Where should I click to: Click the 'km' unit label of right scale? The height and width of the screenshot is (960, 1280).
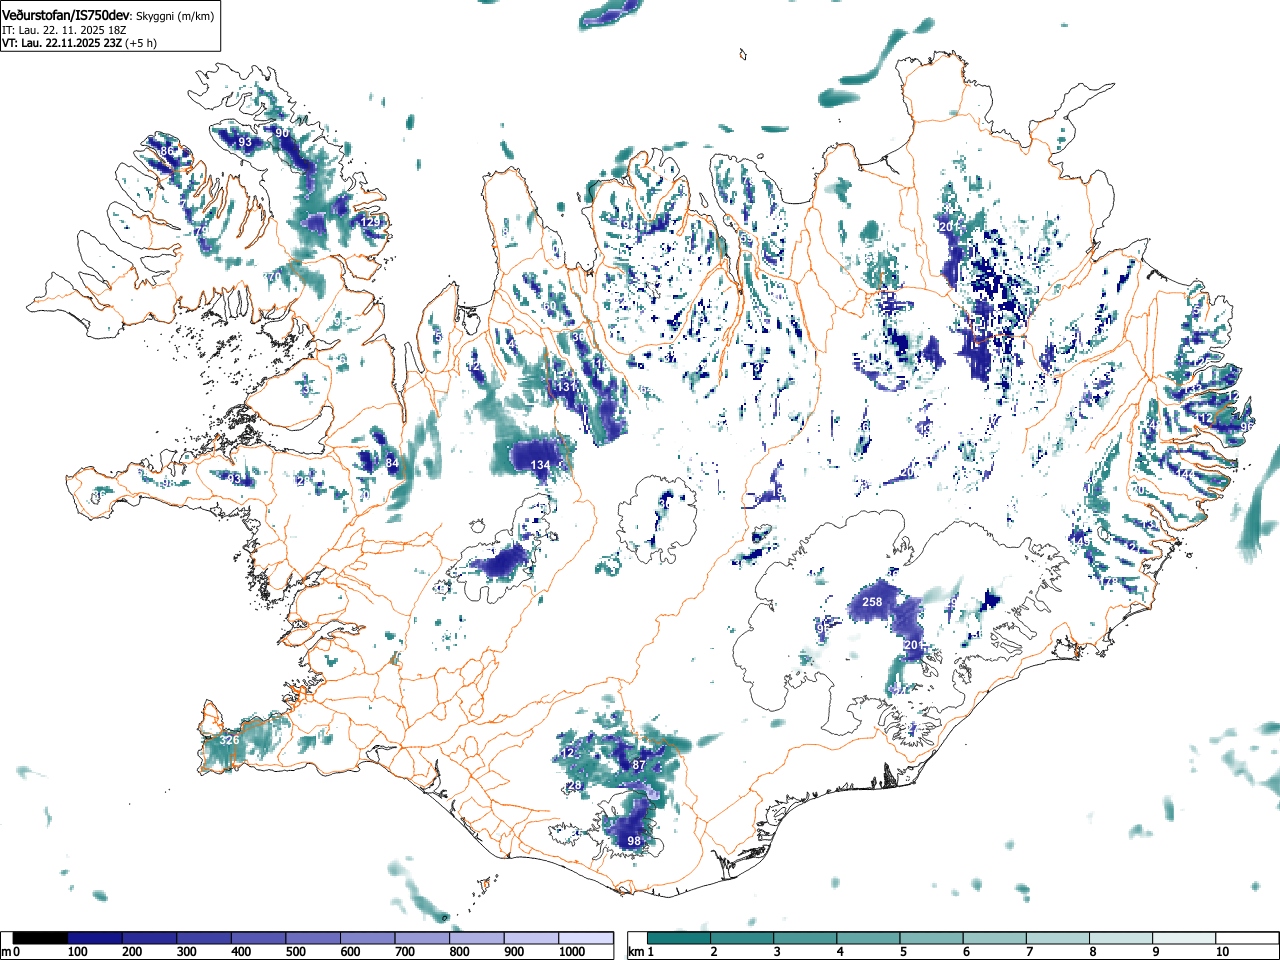coord(636,952)
